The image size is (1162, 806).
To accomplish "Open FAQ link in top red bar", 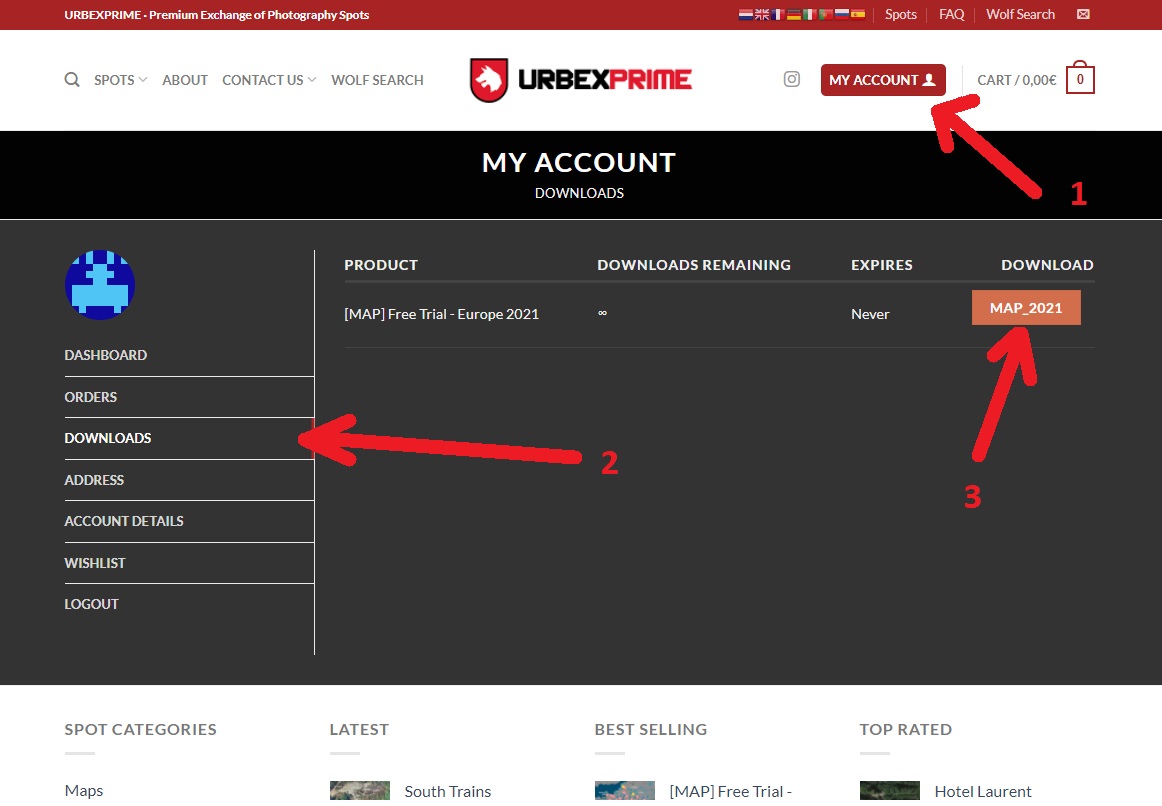I will [x=952, y=14].
